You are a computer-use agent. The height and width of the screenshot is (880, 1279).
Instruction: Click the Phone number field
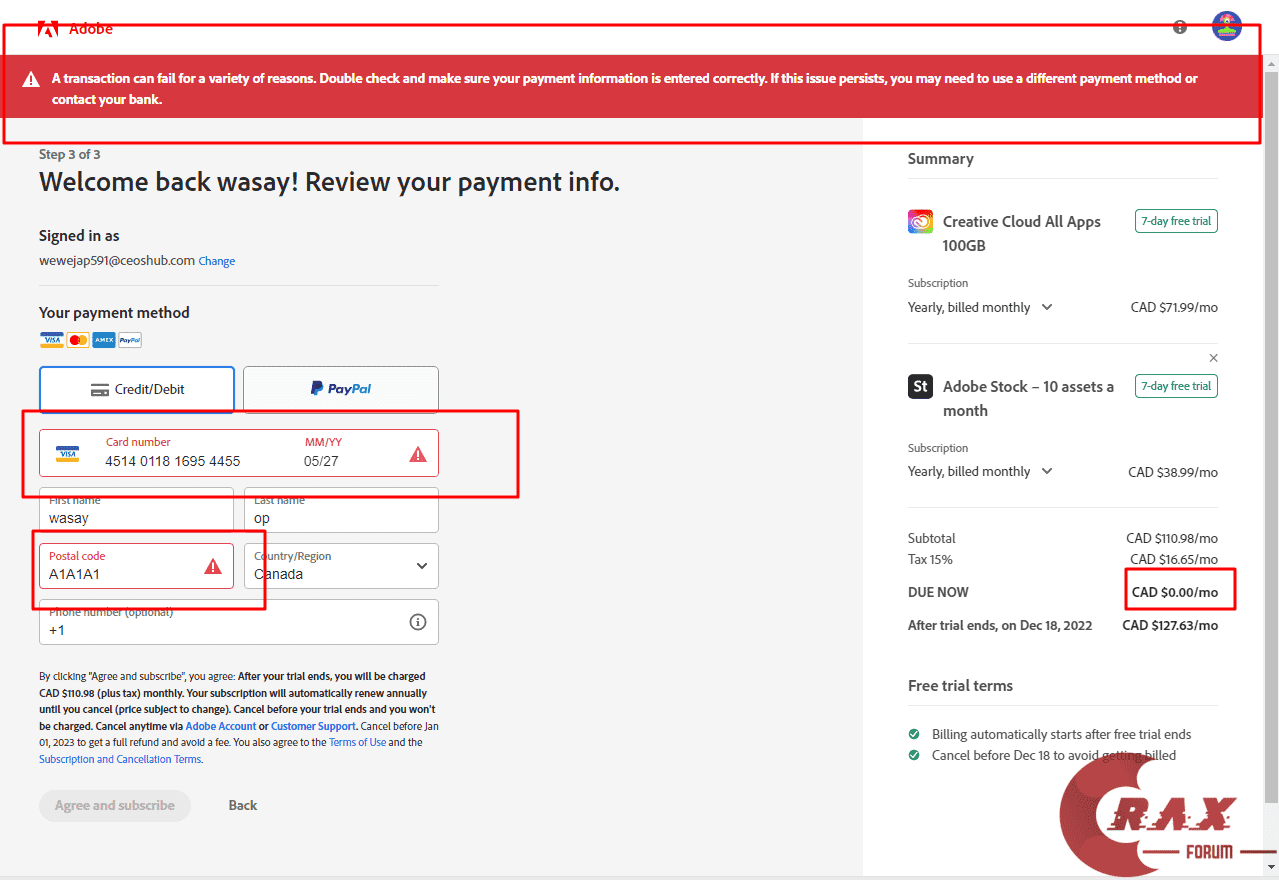click(x=239, y=622)
